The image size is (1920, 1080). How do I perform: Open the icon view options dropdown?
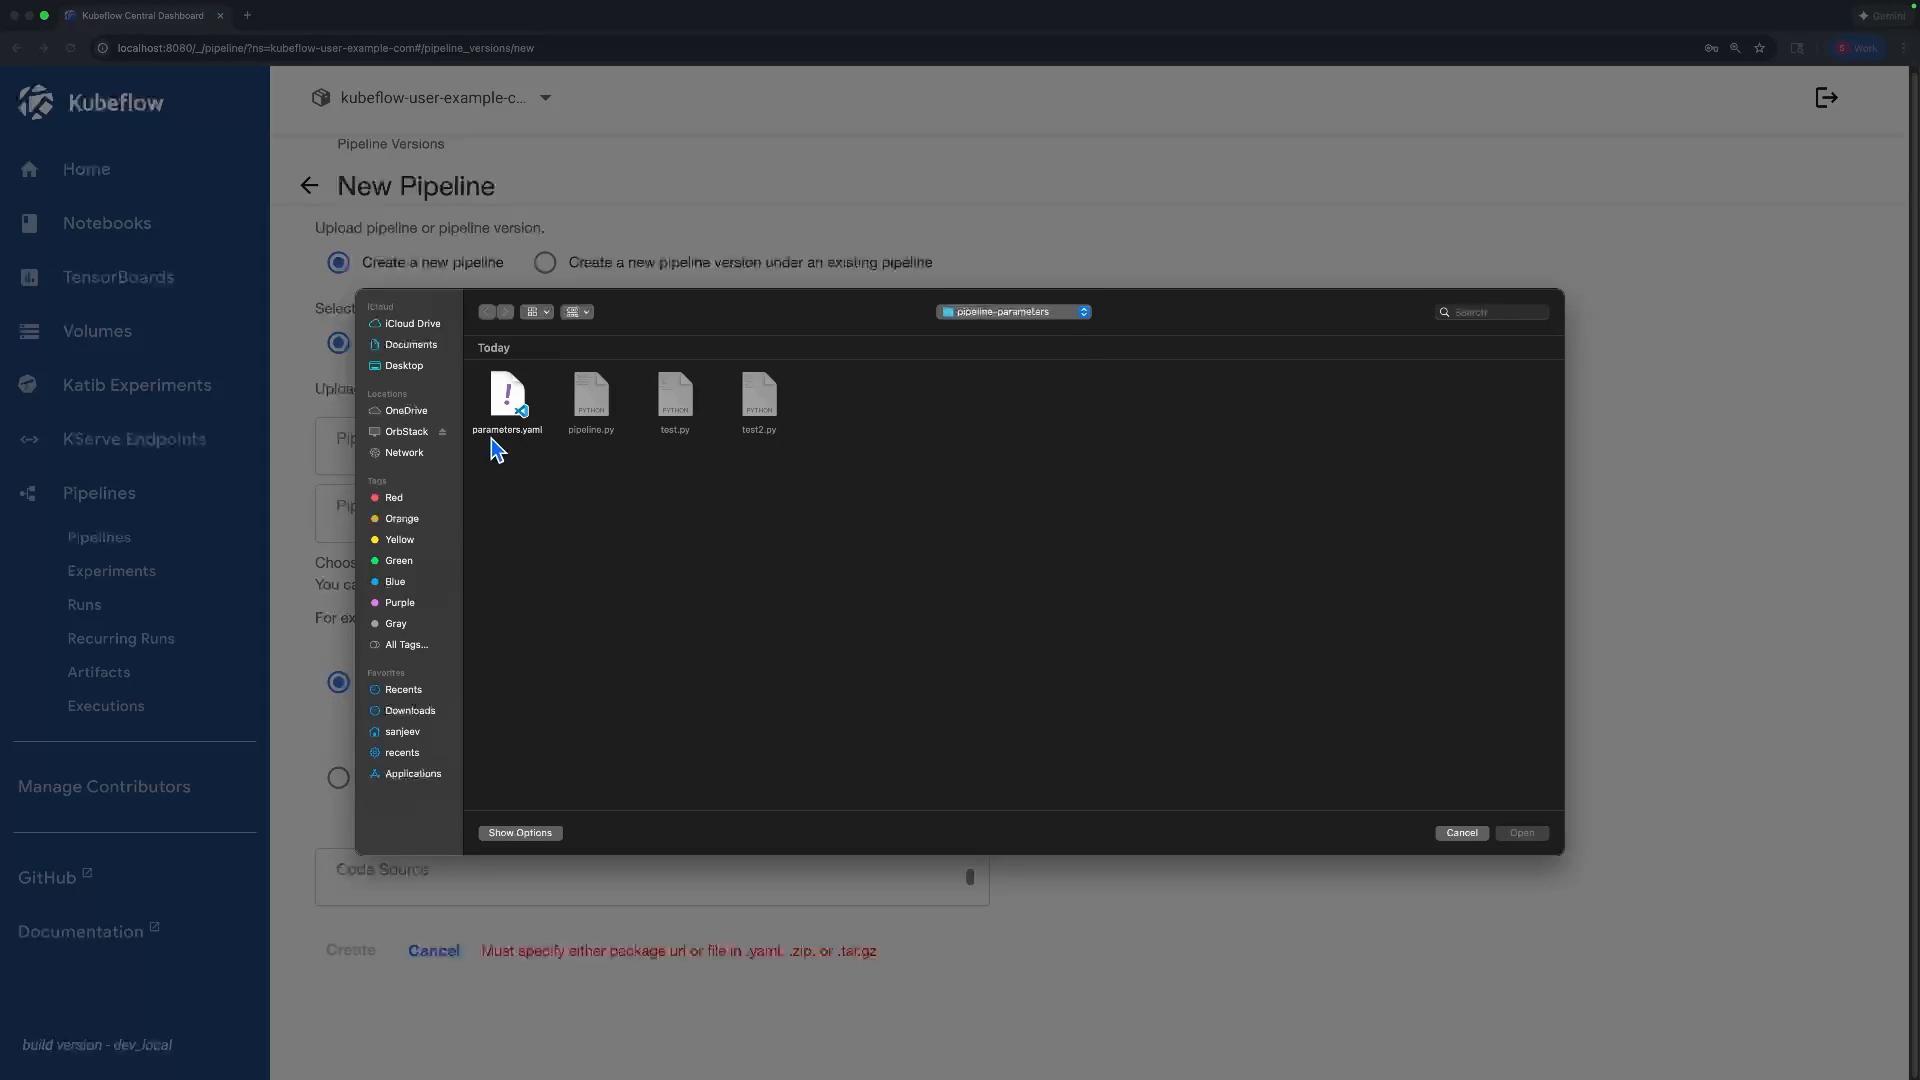[537, 312]
